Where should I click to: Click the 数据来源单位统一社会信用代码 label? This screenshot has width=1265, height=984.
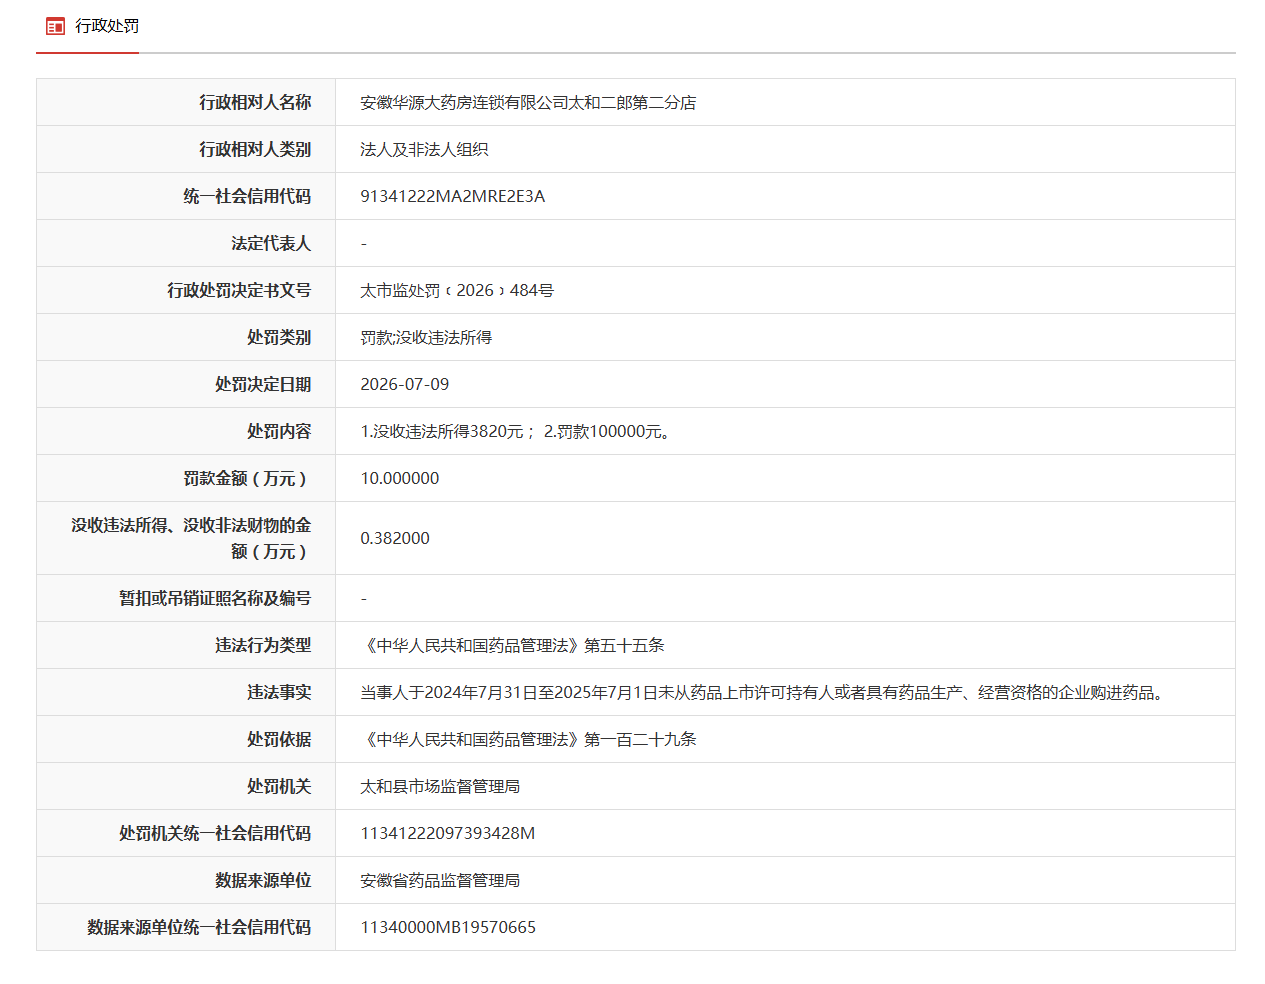pyautogui.click(x=199, y=927)
